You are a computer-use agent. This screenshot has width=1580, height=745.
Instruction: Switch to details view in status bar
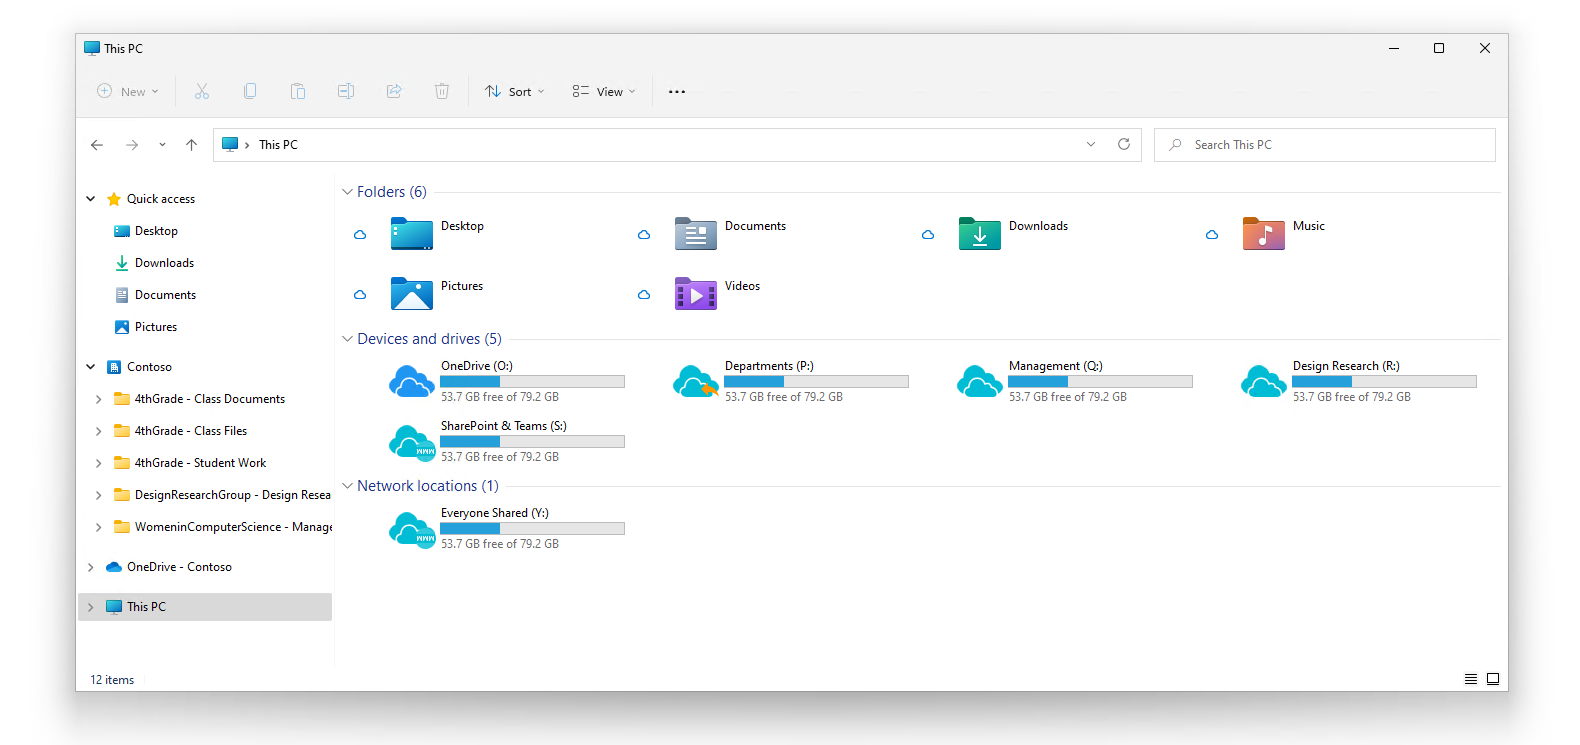point(1471,679)
